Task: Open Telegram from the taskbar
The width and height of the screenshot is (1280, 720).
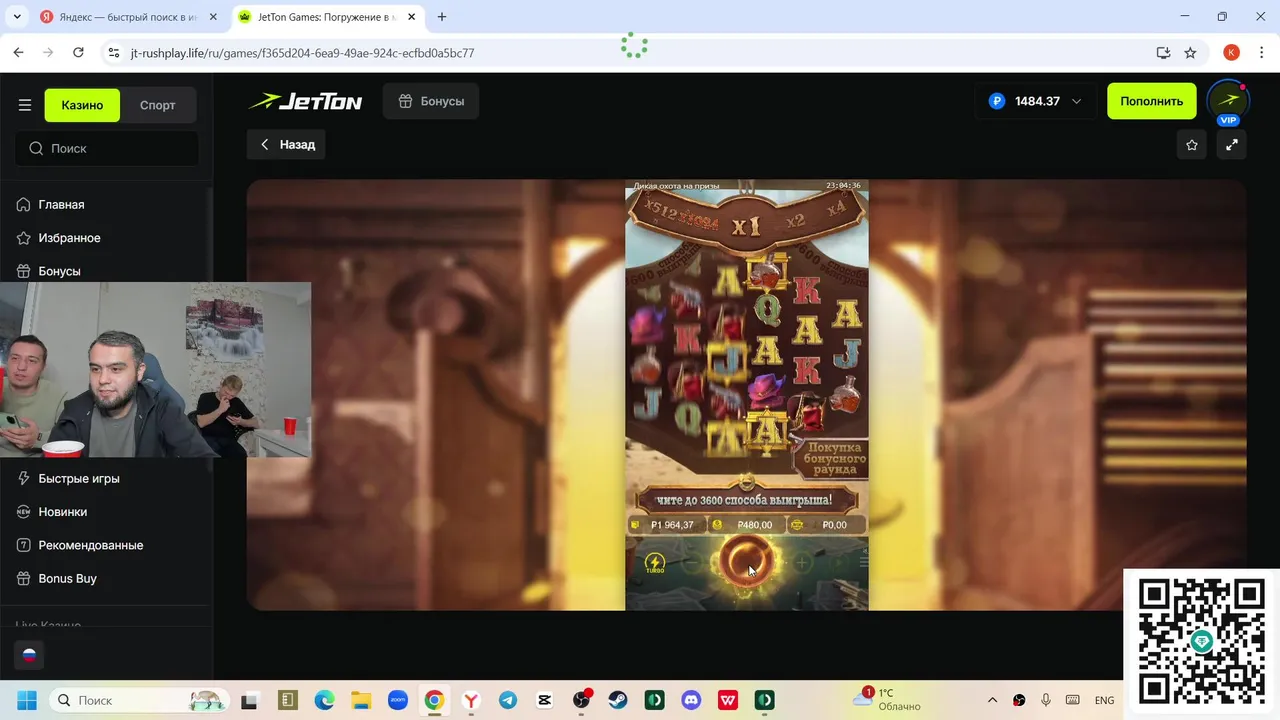Action: click(508, 700)
